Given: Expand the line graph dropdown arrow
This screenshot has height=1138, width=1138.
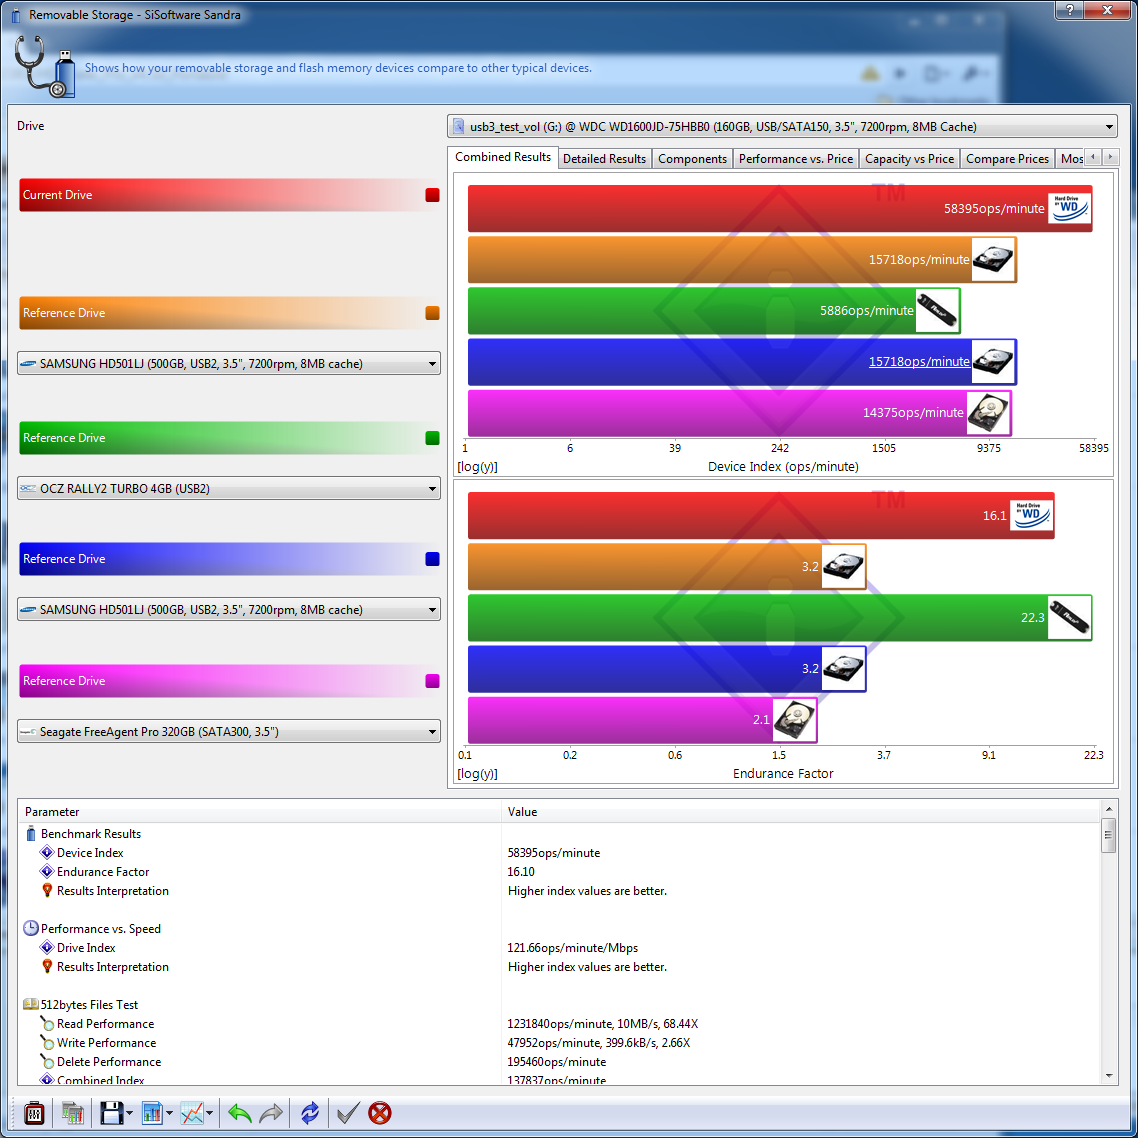Looking at the screenshot, I should point(209,1113).
